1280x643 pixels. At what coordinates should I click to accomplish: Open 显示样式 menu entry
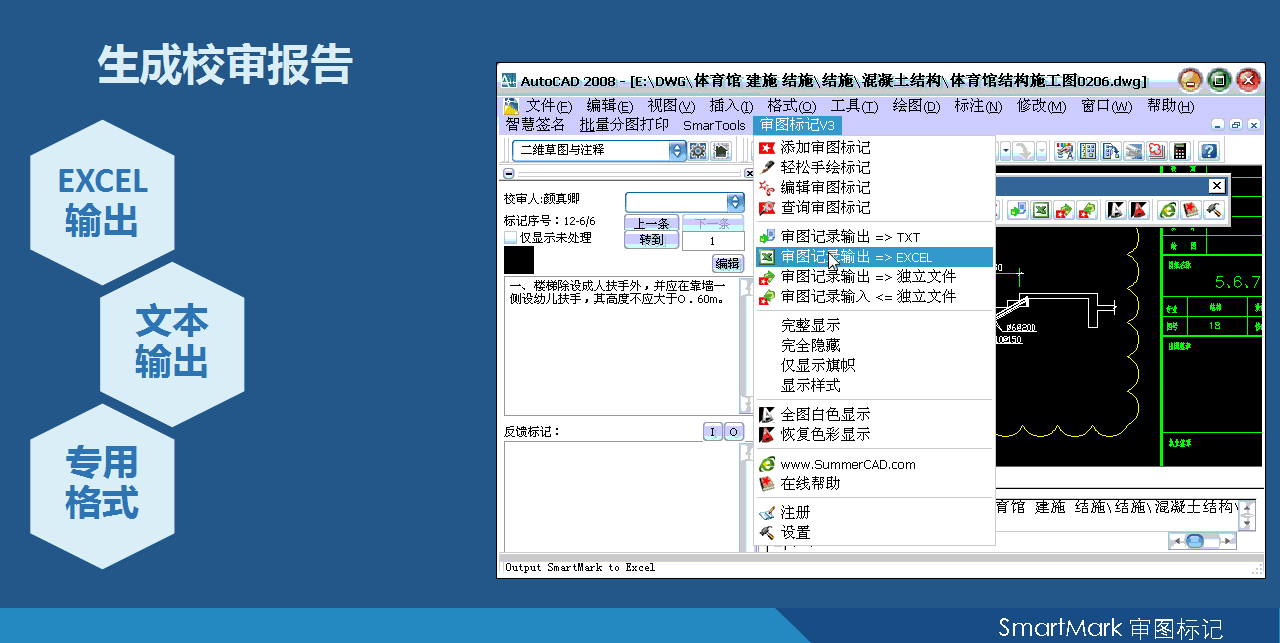[874, 385]
